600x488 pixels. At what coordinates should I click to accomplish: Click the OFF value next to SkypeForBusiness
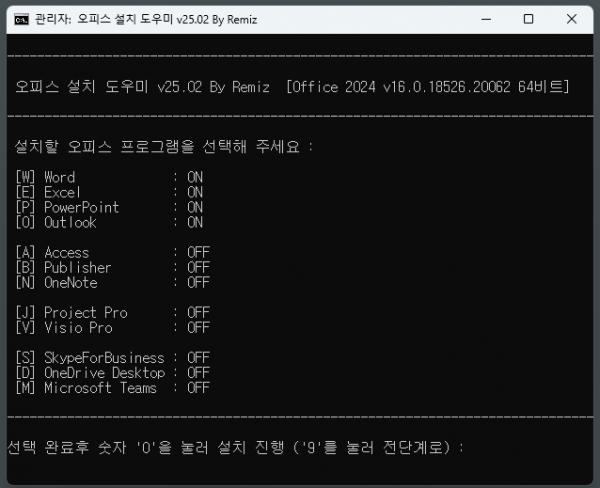pos(198,358)
